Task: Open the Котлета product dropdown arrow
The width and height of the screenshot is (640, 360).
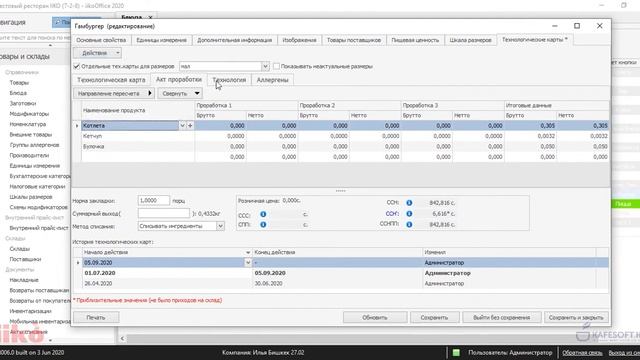Action: click(x=182, y=126)
